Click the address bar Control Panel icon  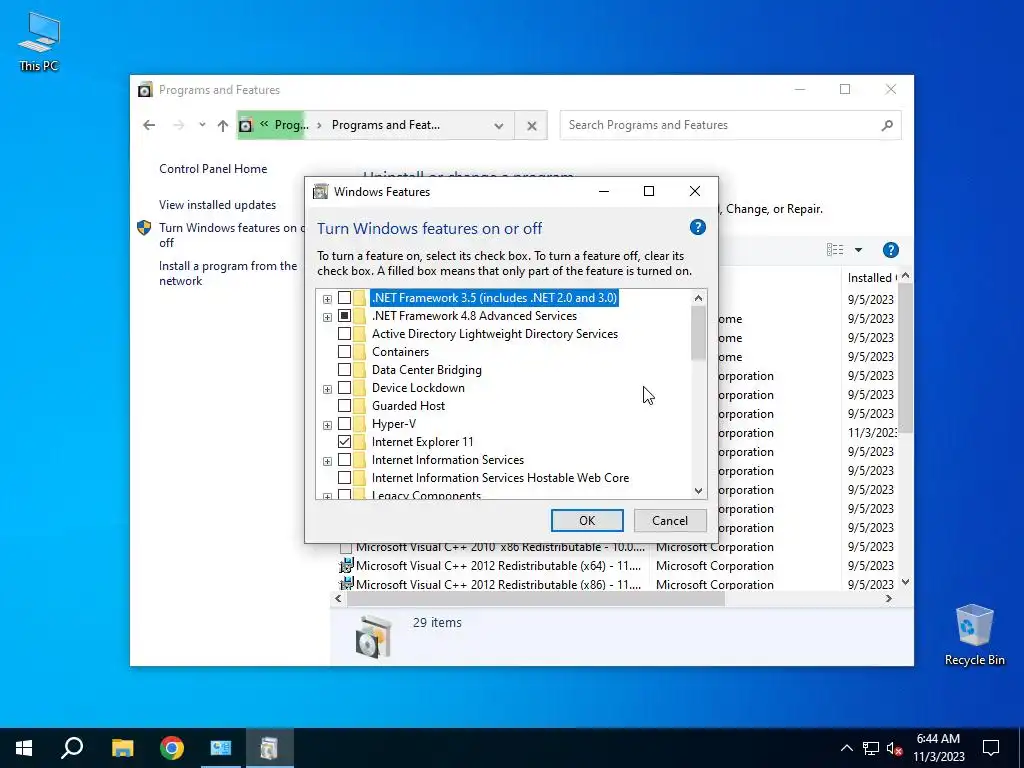246,125
